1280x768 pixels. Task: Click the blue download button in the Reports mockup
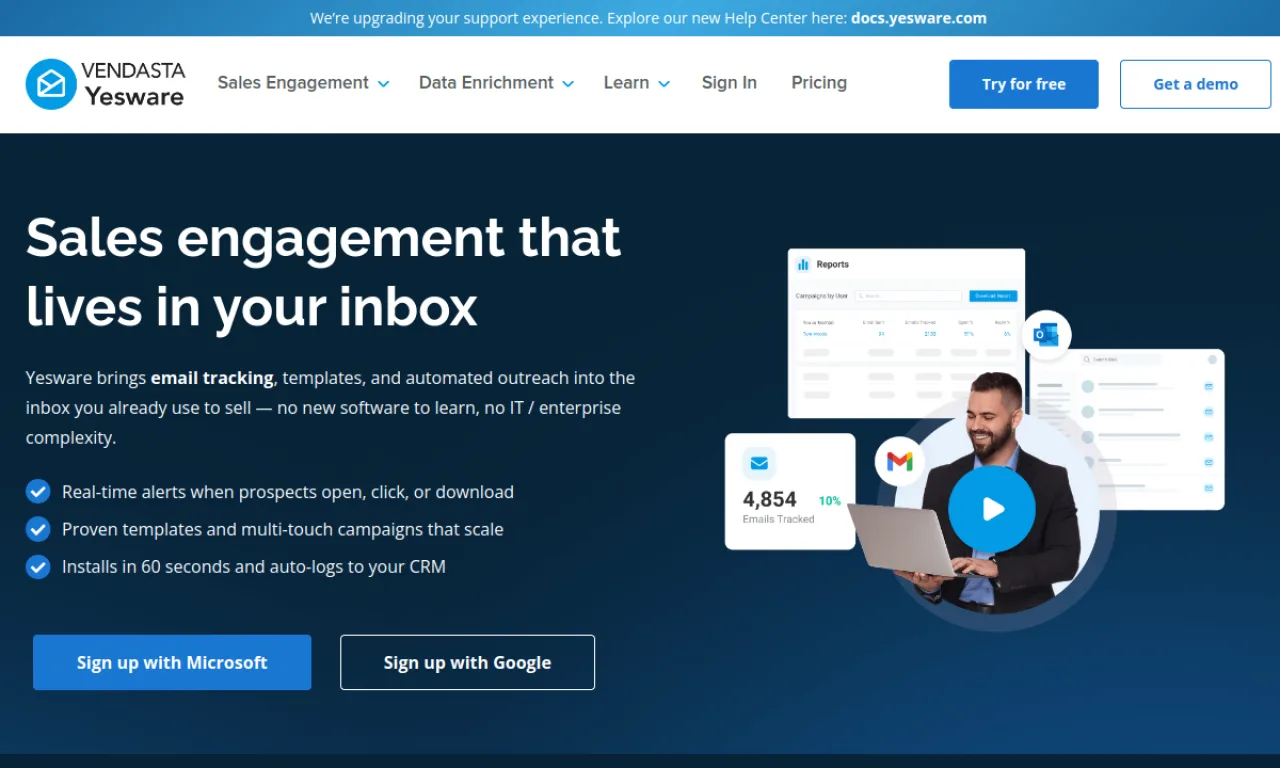point(993,296)
